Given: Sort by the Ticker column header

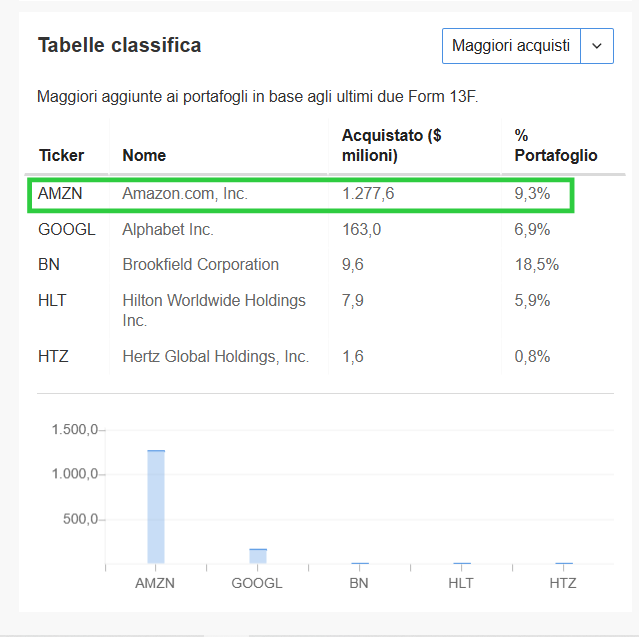Looking at the screenshot, I should [x=62, y=155].
